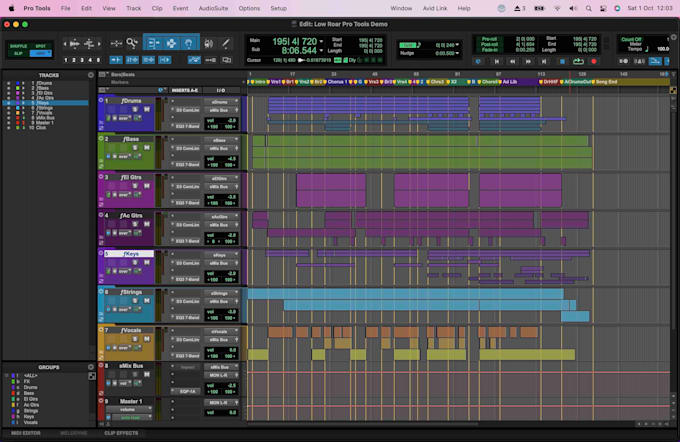Open the MIDI Editor tab
The height and width of the screenshot is (442, 680).
click(26, 433)
